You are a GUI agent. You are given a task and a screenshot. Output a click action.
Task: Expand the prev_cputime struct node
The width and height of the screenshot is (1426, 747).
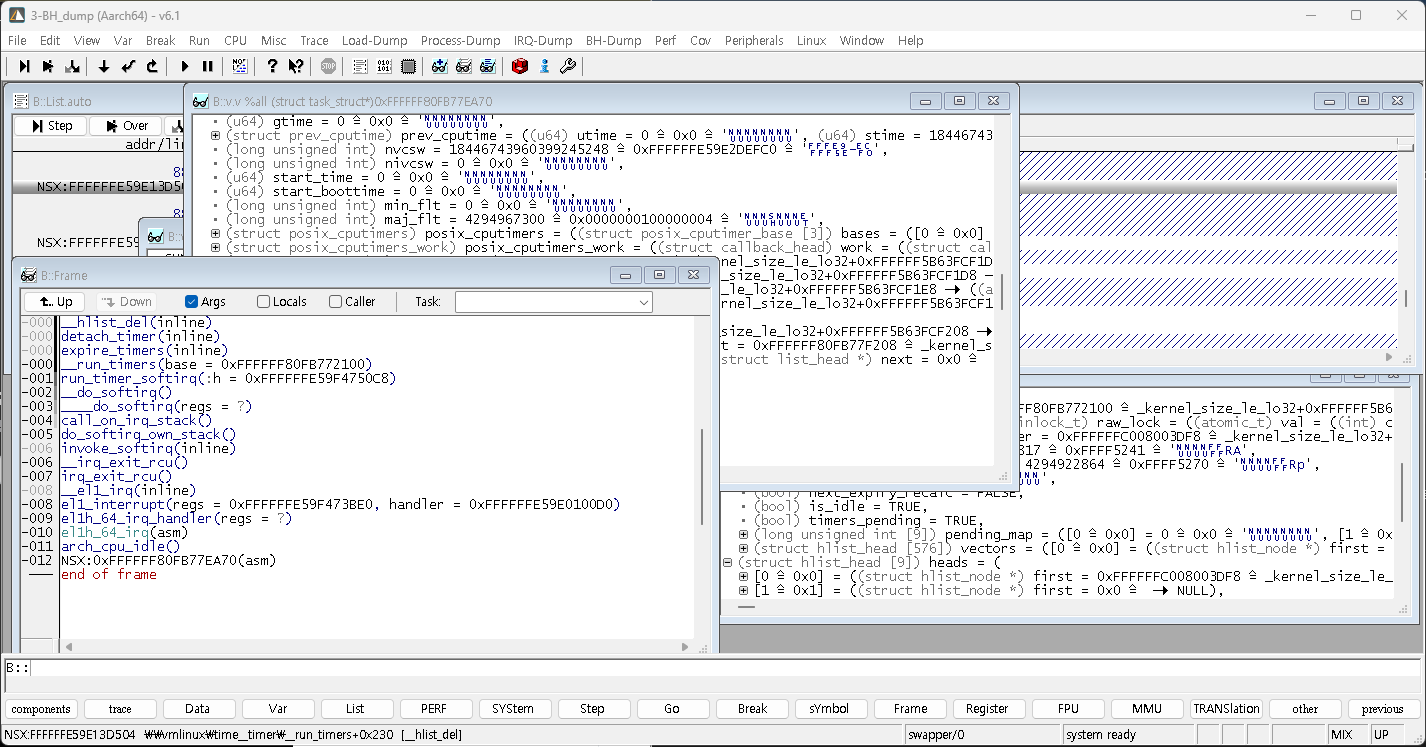click(216, 136)
